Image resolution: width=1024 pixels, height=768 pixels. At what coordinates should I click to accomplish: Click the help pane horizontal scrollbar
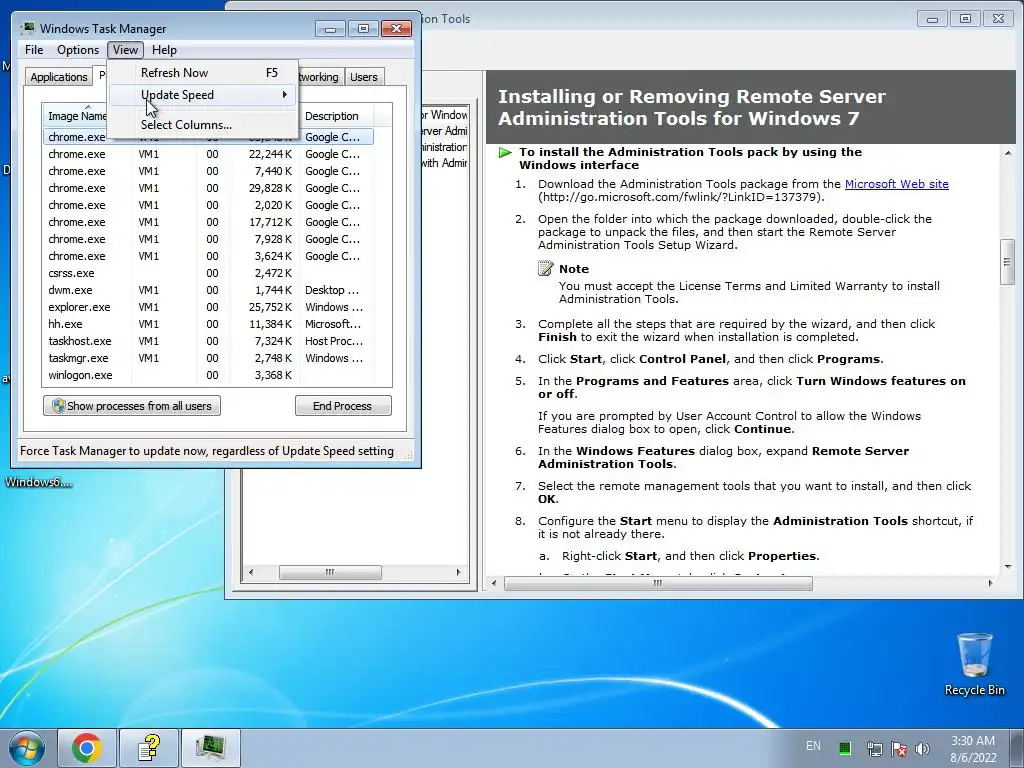coord(658,583)
